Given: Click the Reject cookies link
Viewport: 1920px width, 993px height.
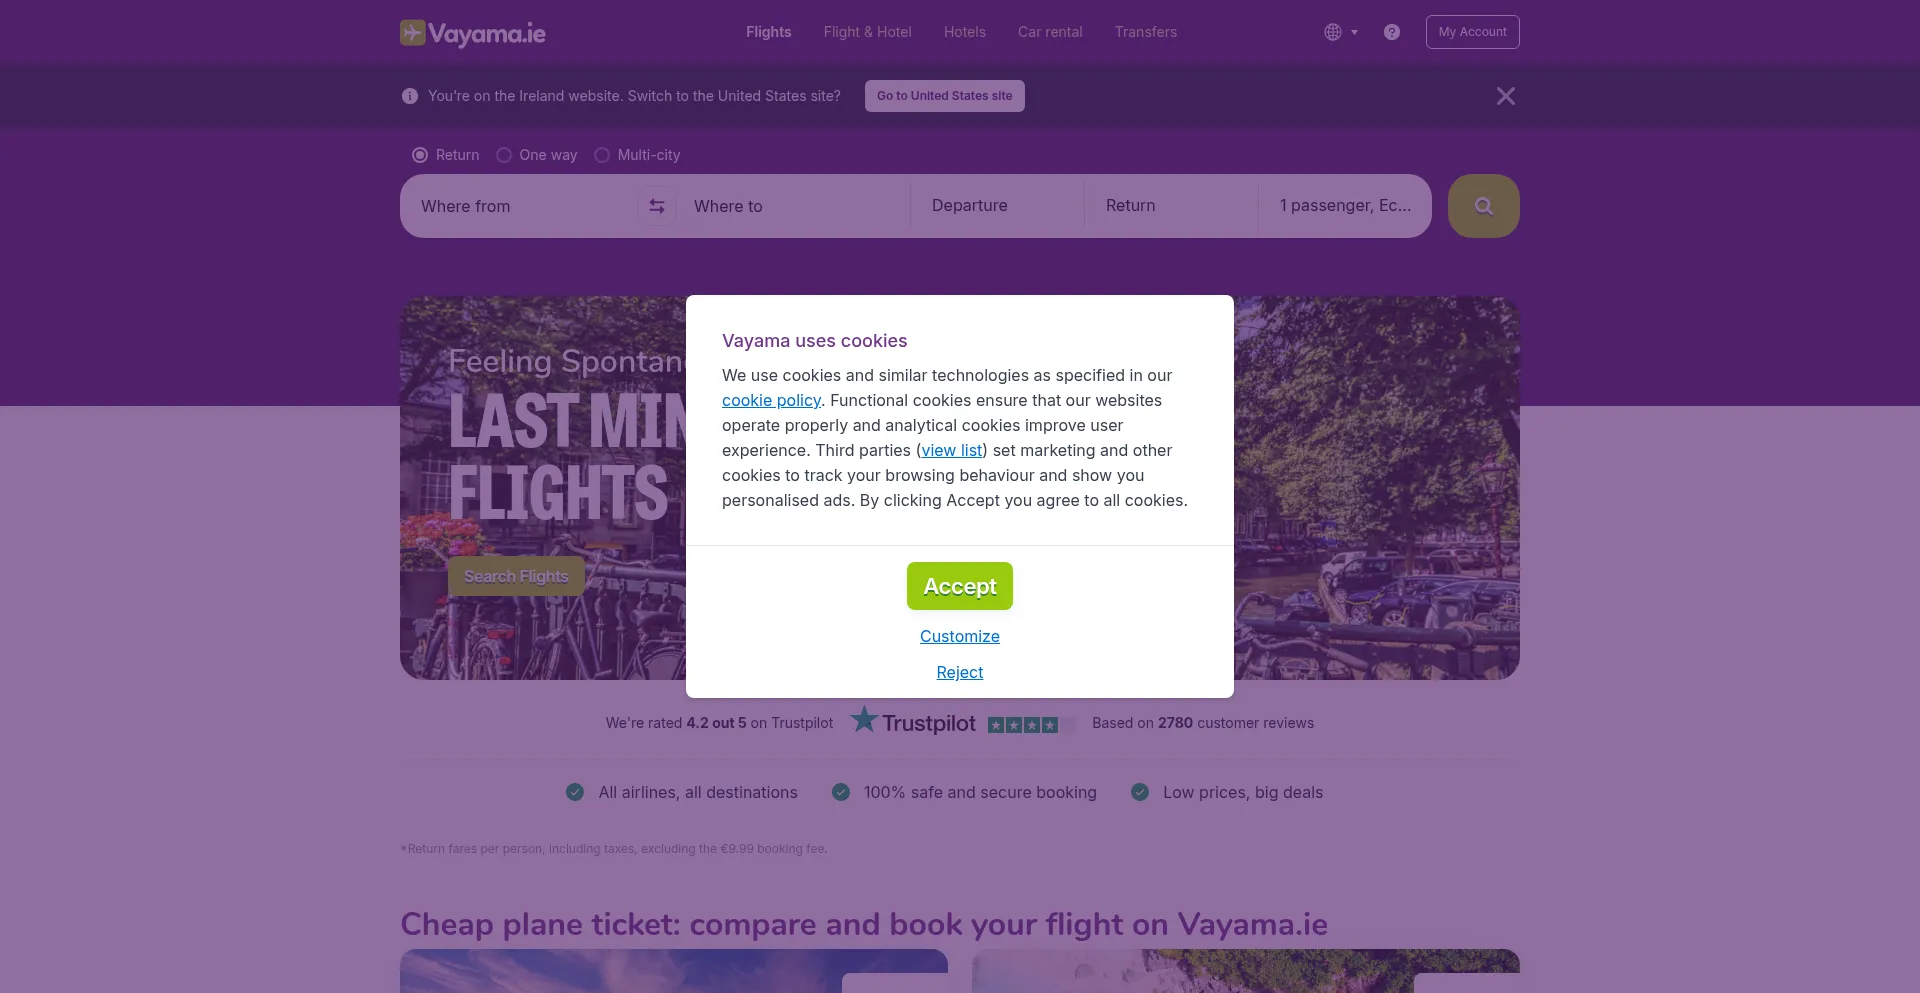Looking at the screenshot, I should click(x=959, y=672).
